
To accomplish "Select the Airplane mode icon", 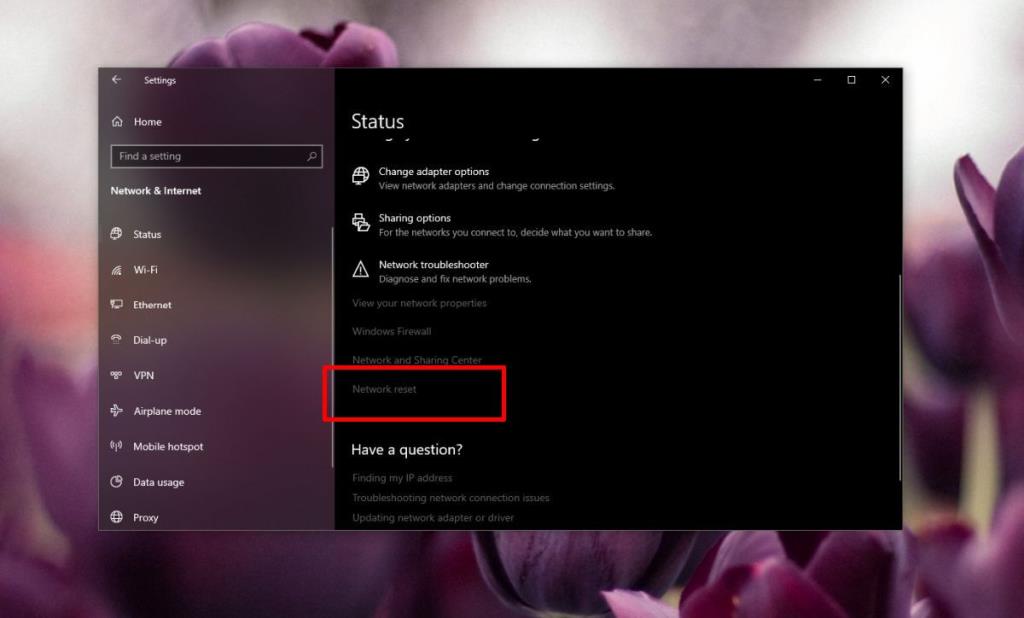I will [x=118, y=411].
